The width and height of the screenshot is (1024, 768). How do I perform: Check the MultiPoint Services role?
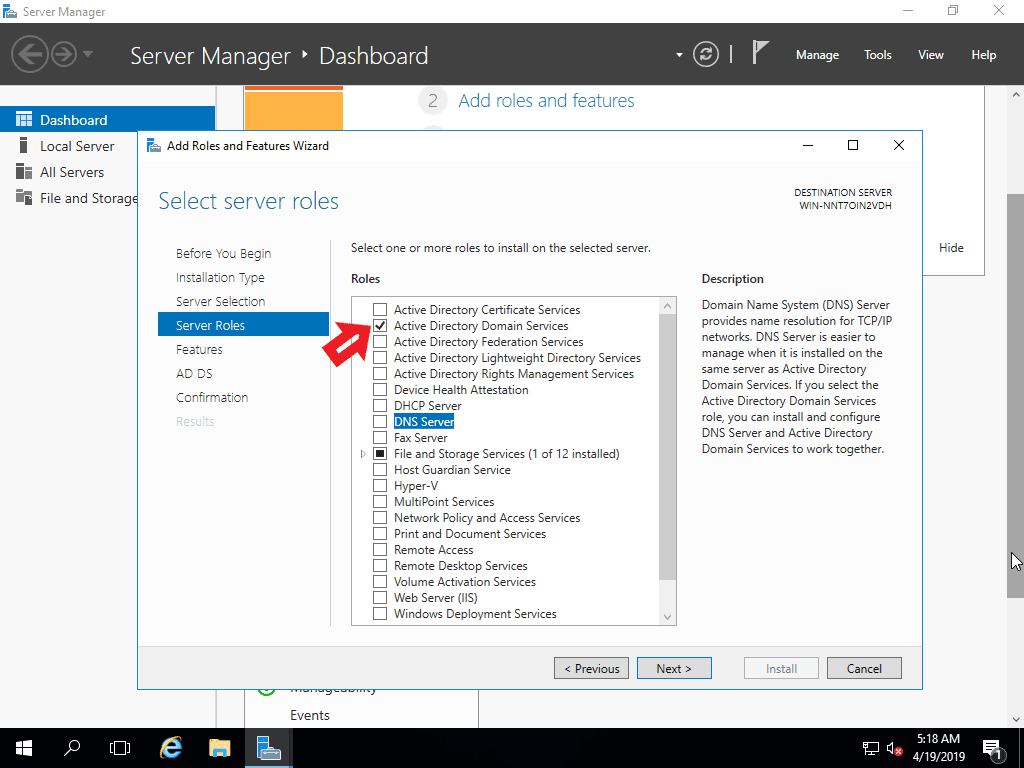(x=380, y=502)
